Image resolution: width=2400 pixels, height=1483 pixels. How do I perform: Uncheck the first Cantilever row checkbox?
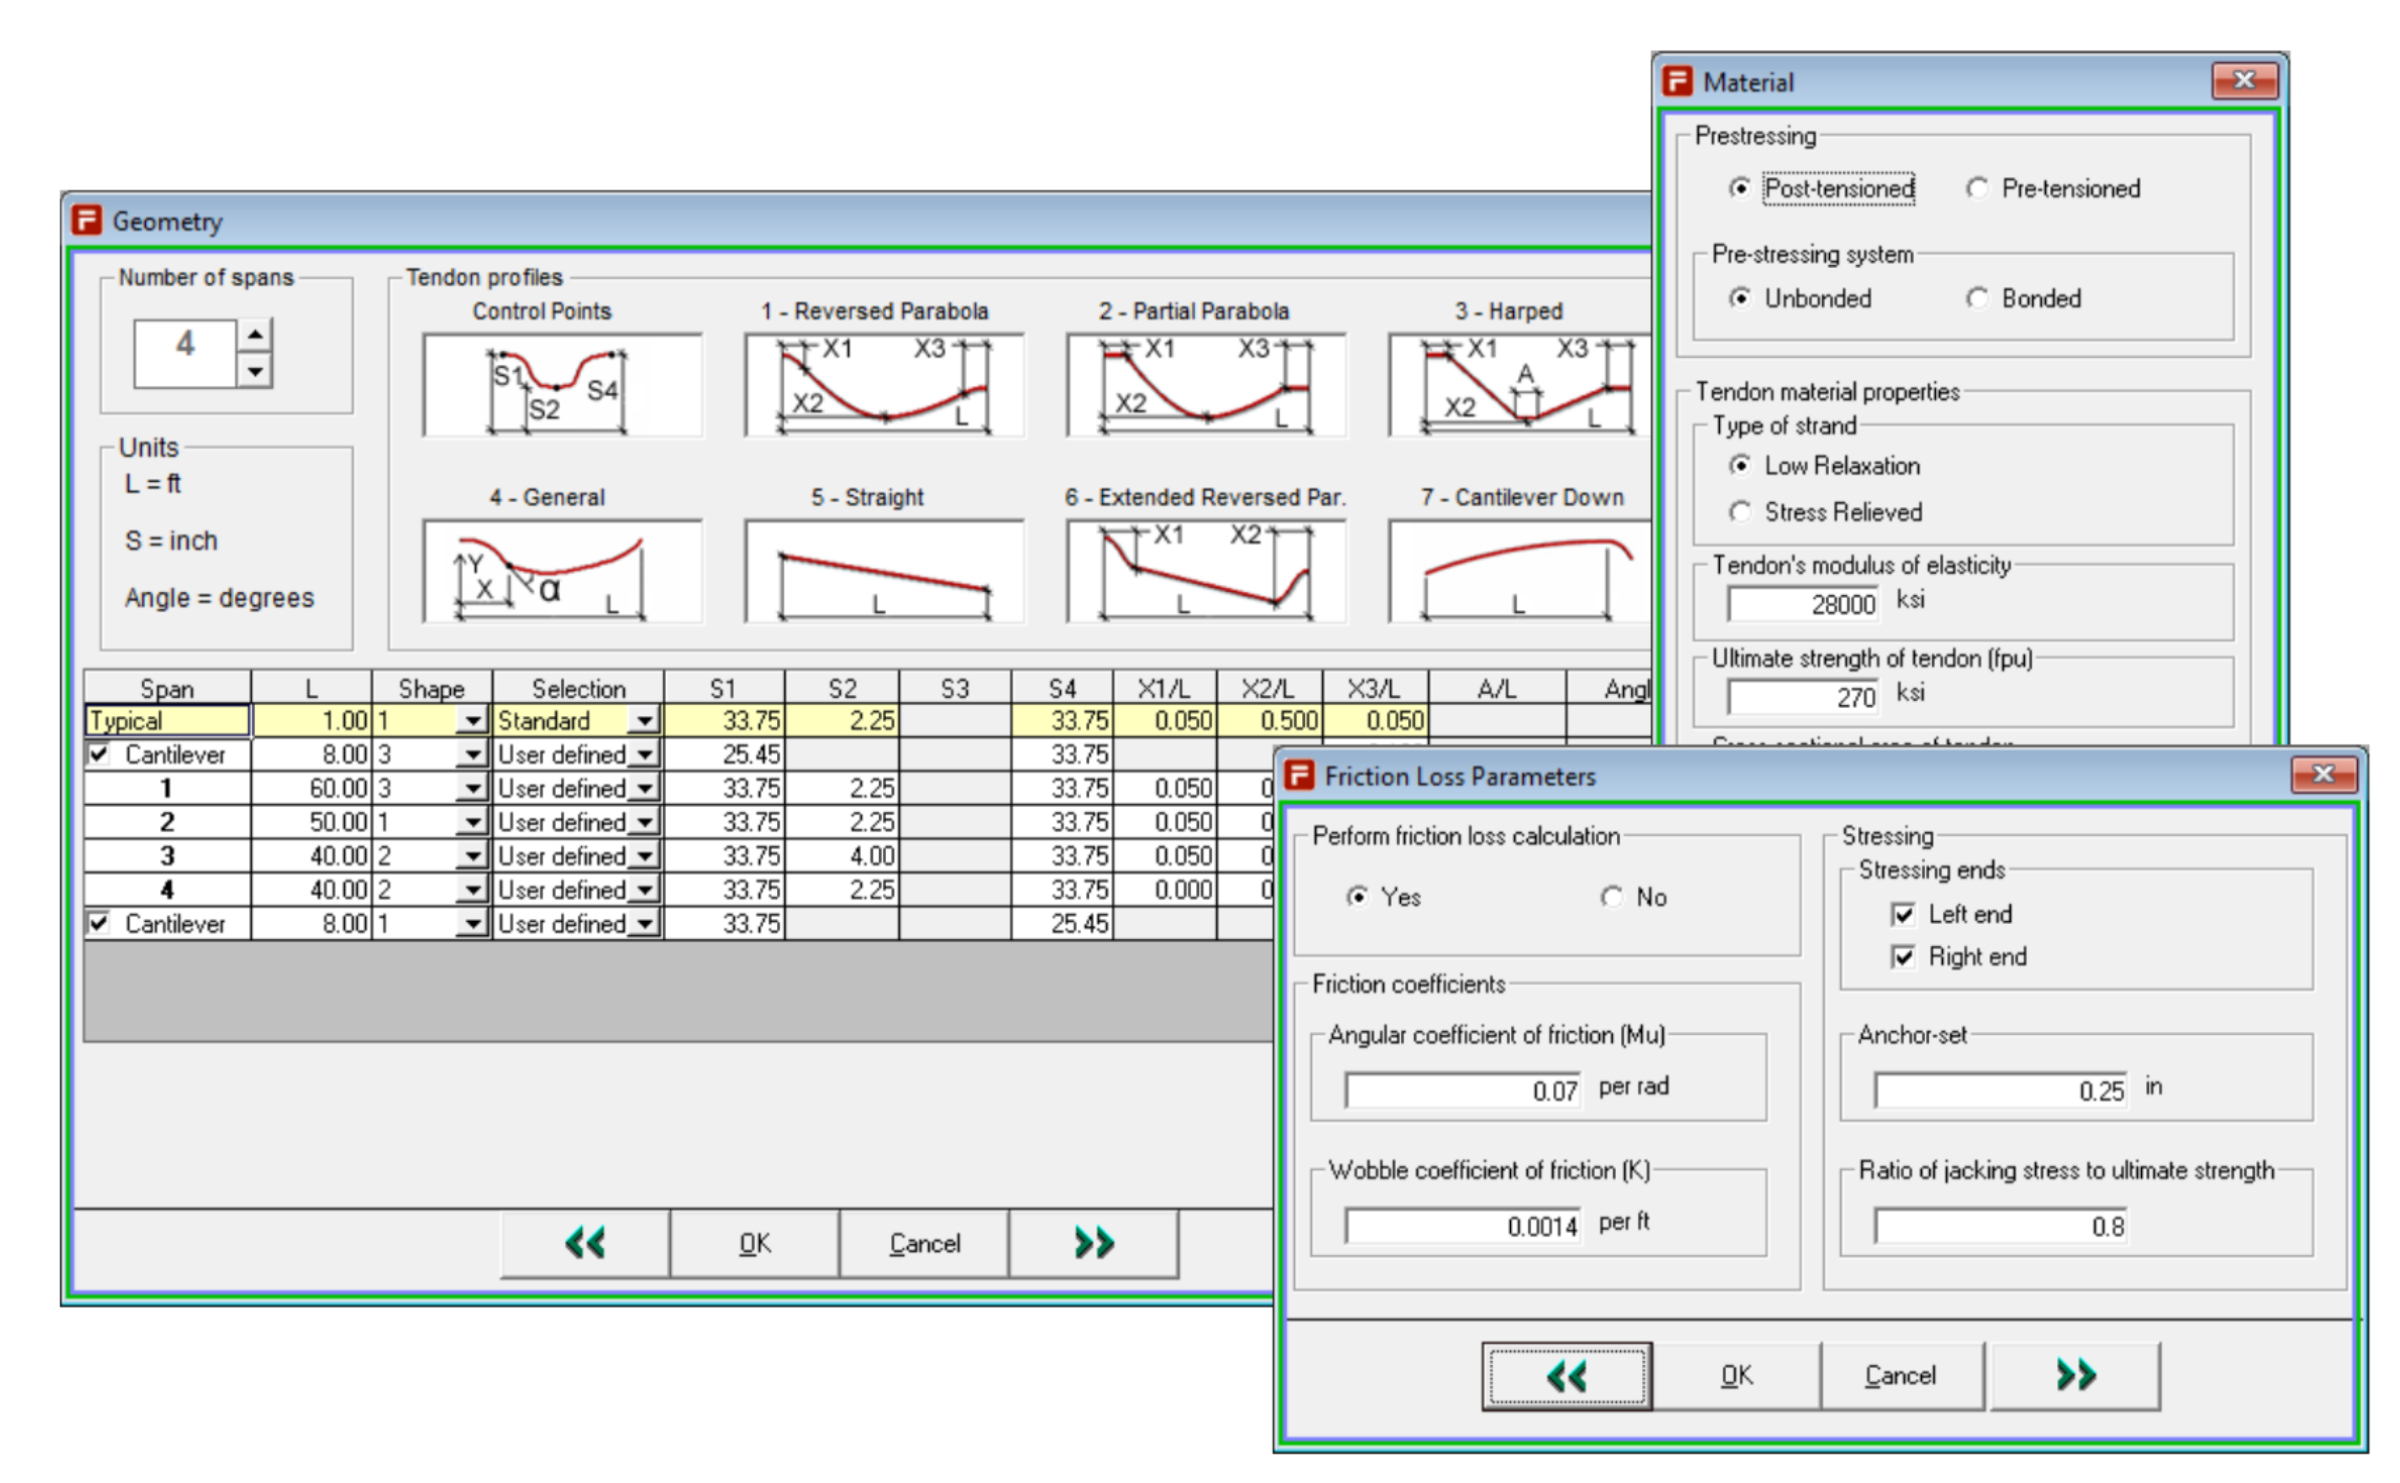99,754
